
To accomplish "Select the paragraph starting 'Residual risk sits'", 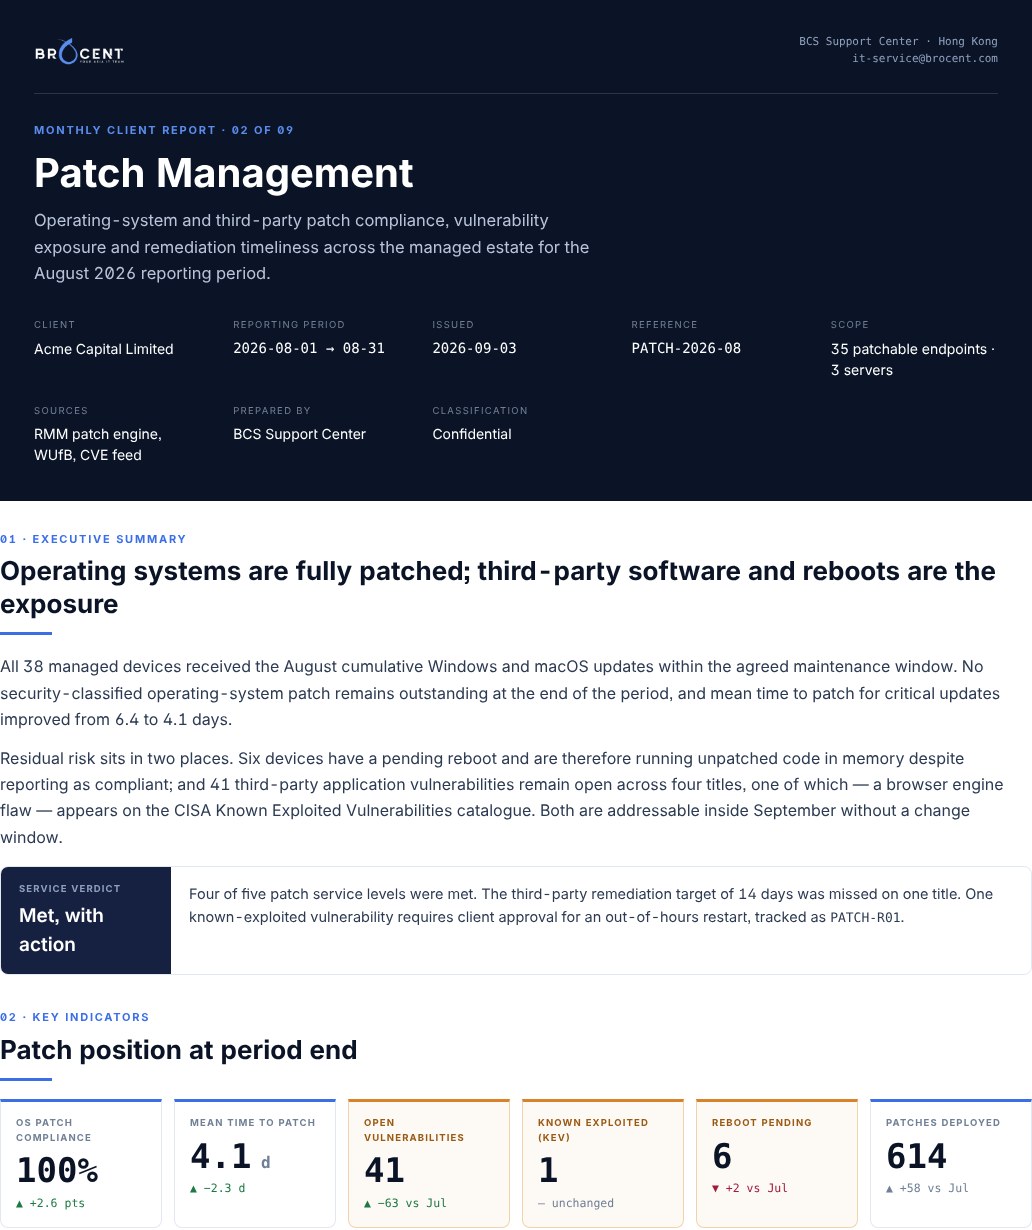I will point(502,797).
